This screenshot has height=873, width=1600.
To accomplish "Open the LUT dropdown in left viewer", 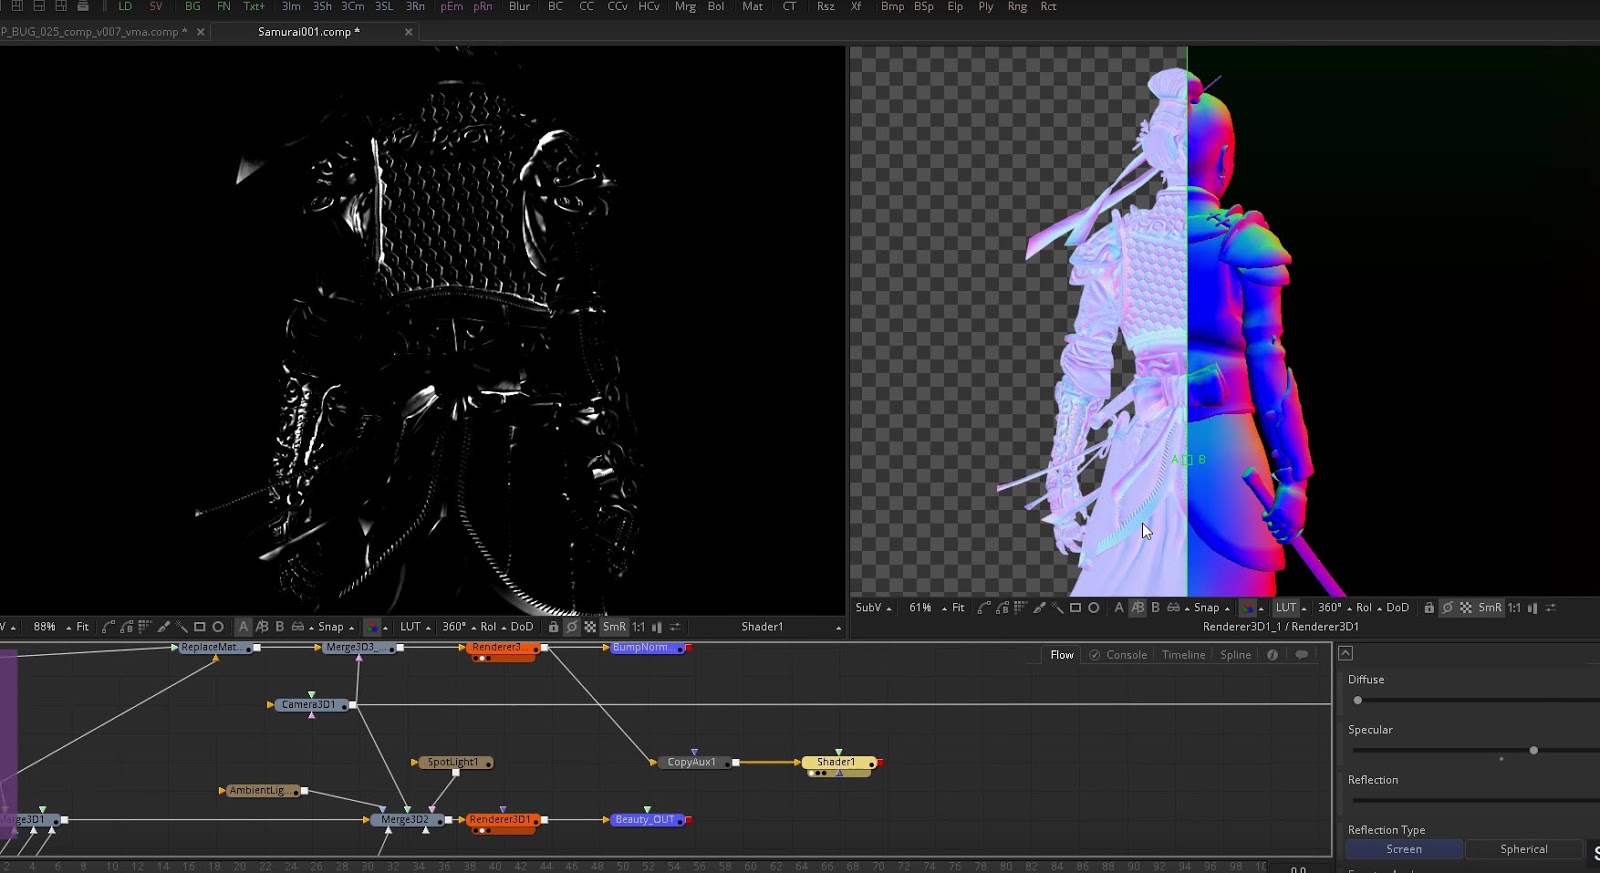I will pyautogui.click(x=414, y=627).
